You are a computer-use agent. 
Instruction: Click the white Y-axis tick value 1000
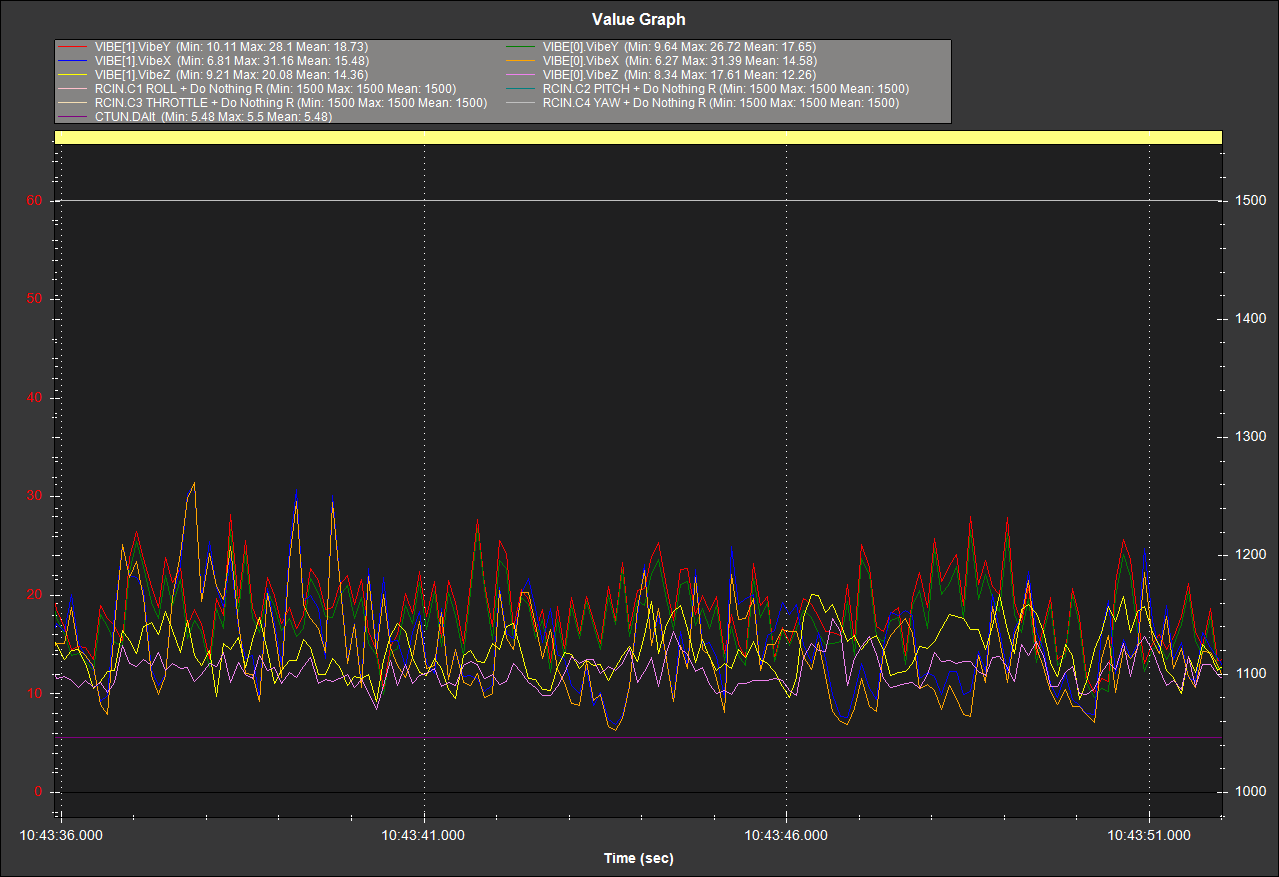[x=1252, y=791]
